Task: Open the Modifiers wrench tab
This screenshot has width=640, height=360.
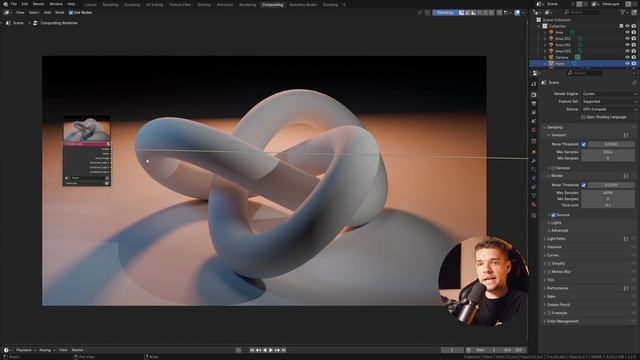Action: [x=533, y=161]
